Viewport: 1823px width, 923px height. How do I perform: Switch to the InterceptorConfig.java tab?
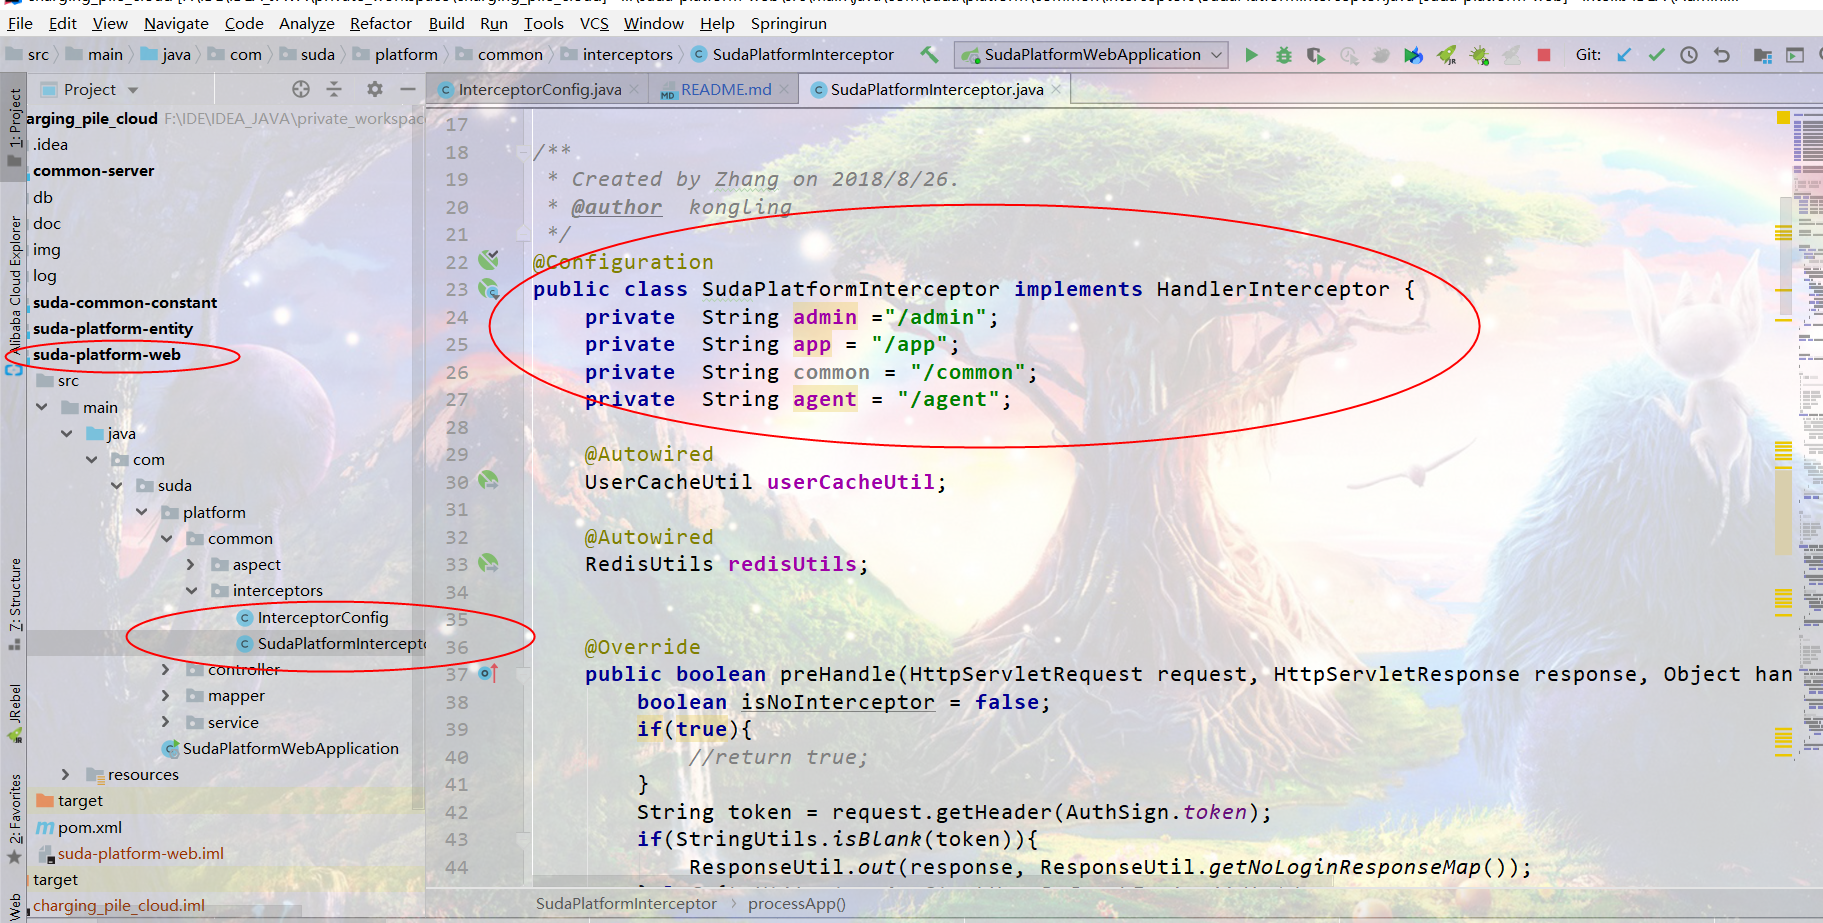[x=539, y=89]
